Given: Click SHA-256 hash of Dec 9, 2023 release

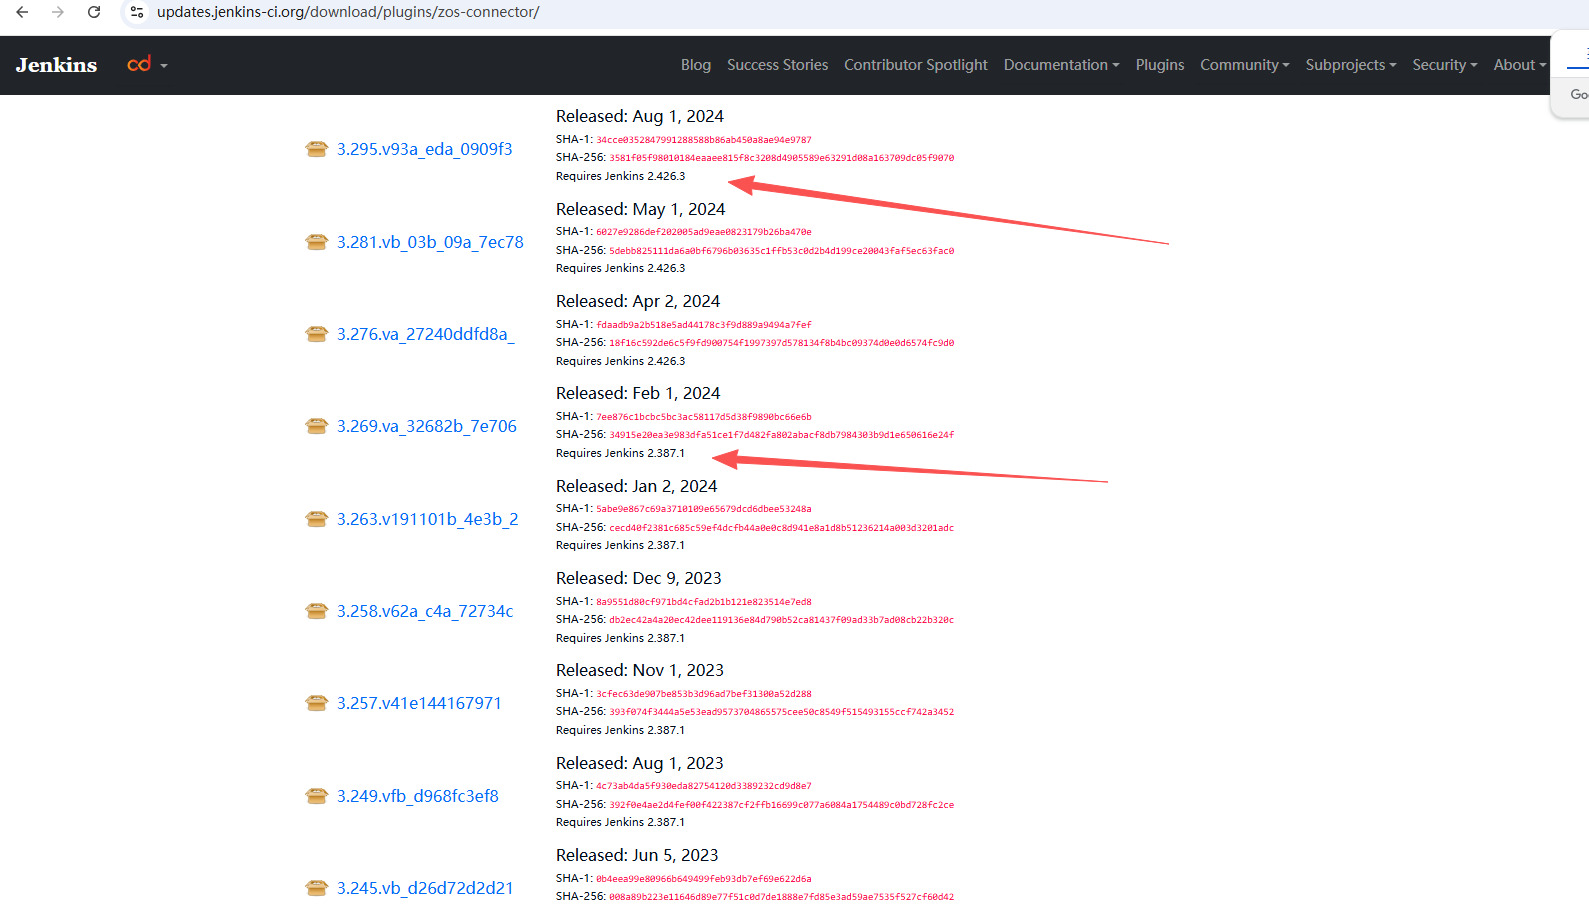Looking at the screenshot, I should [782, 620].
